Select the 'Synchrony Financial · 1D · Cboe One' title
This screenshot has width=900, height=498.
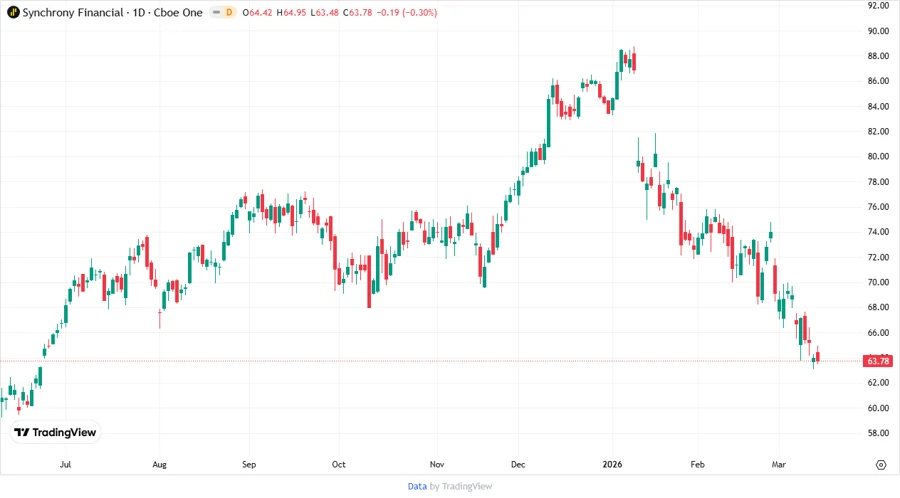pyautogui.click(x=112, y=12)
